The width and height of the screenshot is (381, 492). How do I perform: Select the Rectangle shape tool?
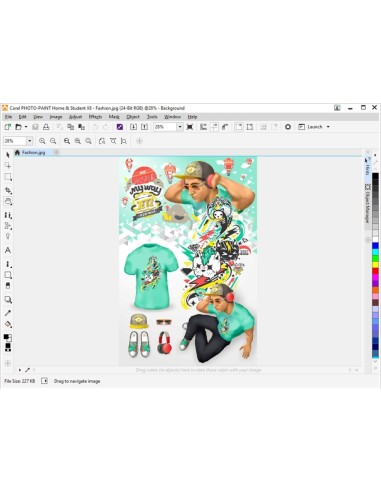click(x=8, y=275)
